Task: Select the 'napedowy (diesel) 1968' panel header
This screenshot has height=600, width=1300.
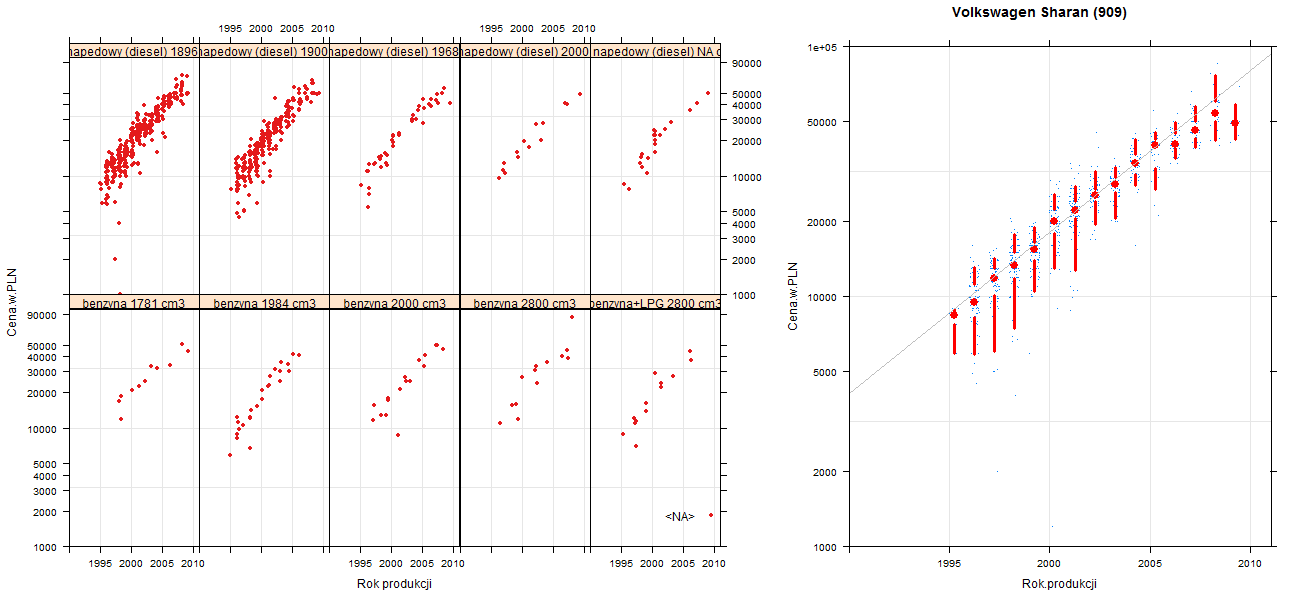Action: point(394,51)
